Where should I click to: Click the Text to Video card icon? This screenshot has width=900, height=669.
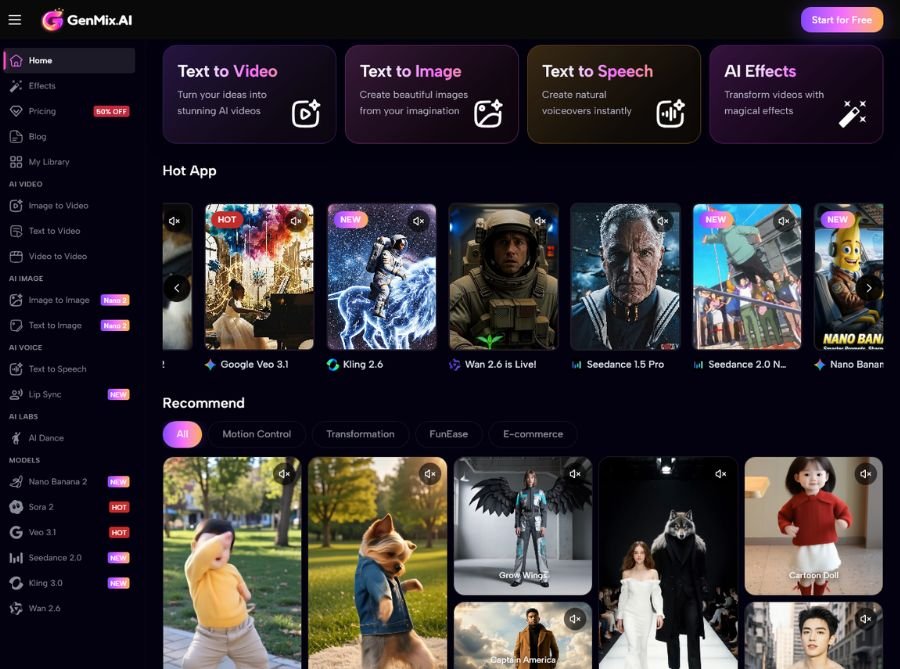(x=305, y=114)
